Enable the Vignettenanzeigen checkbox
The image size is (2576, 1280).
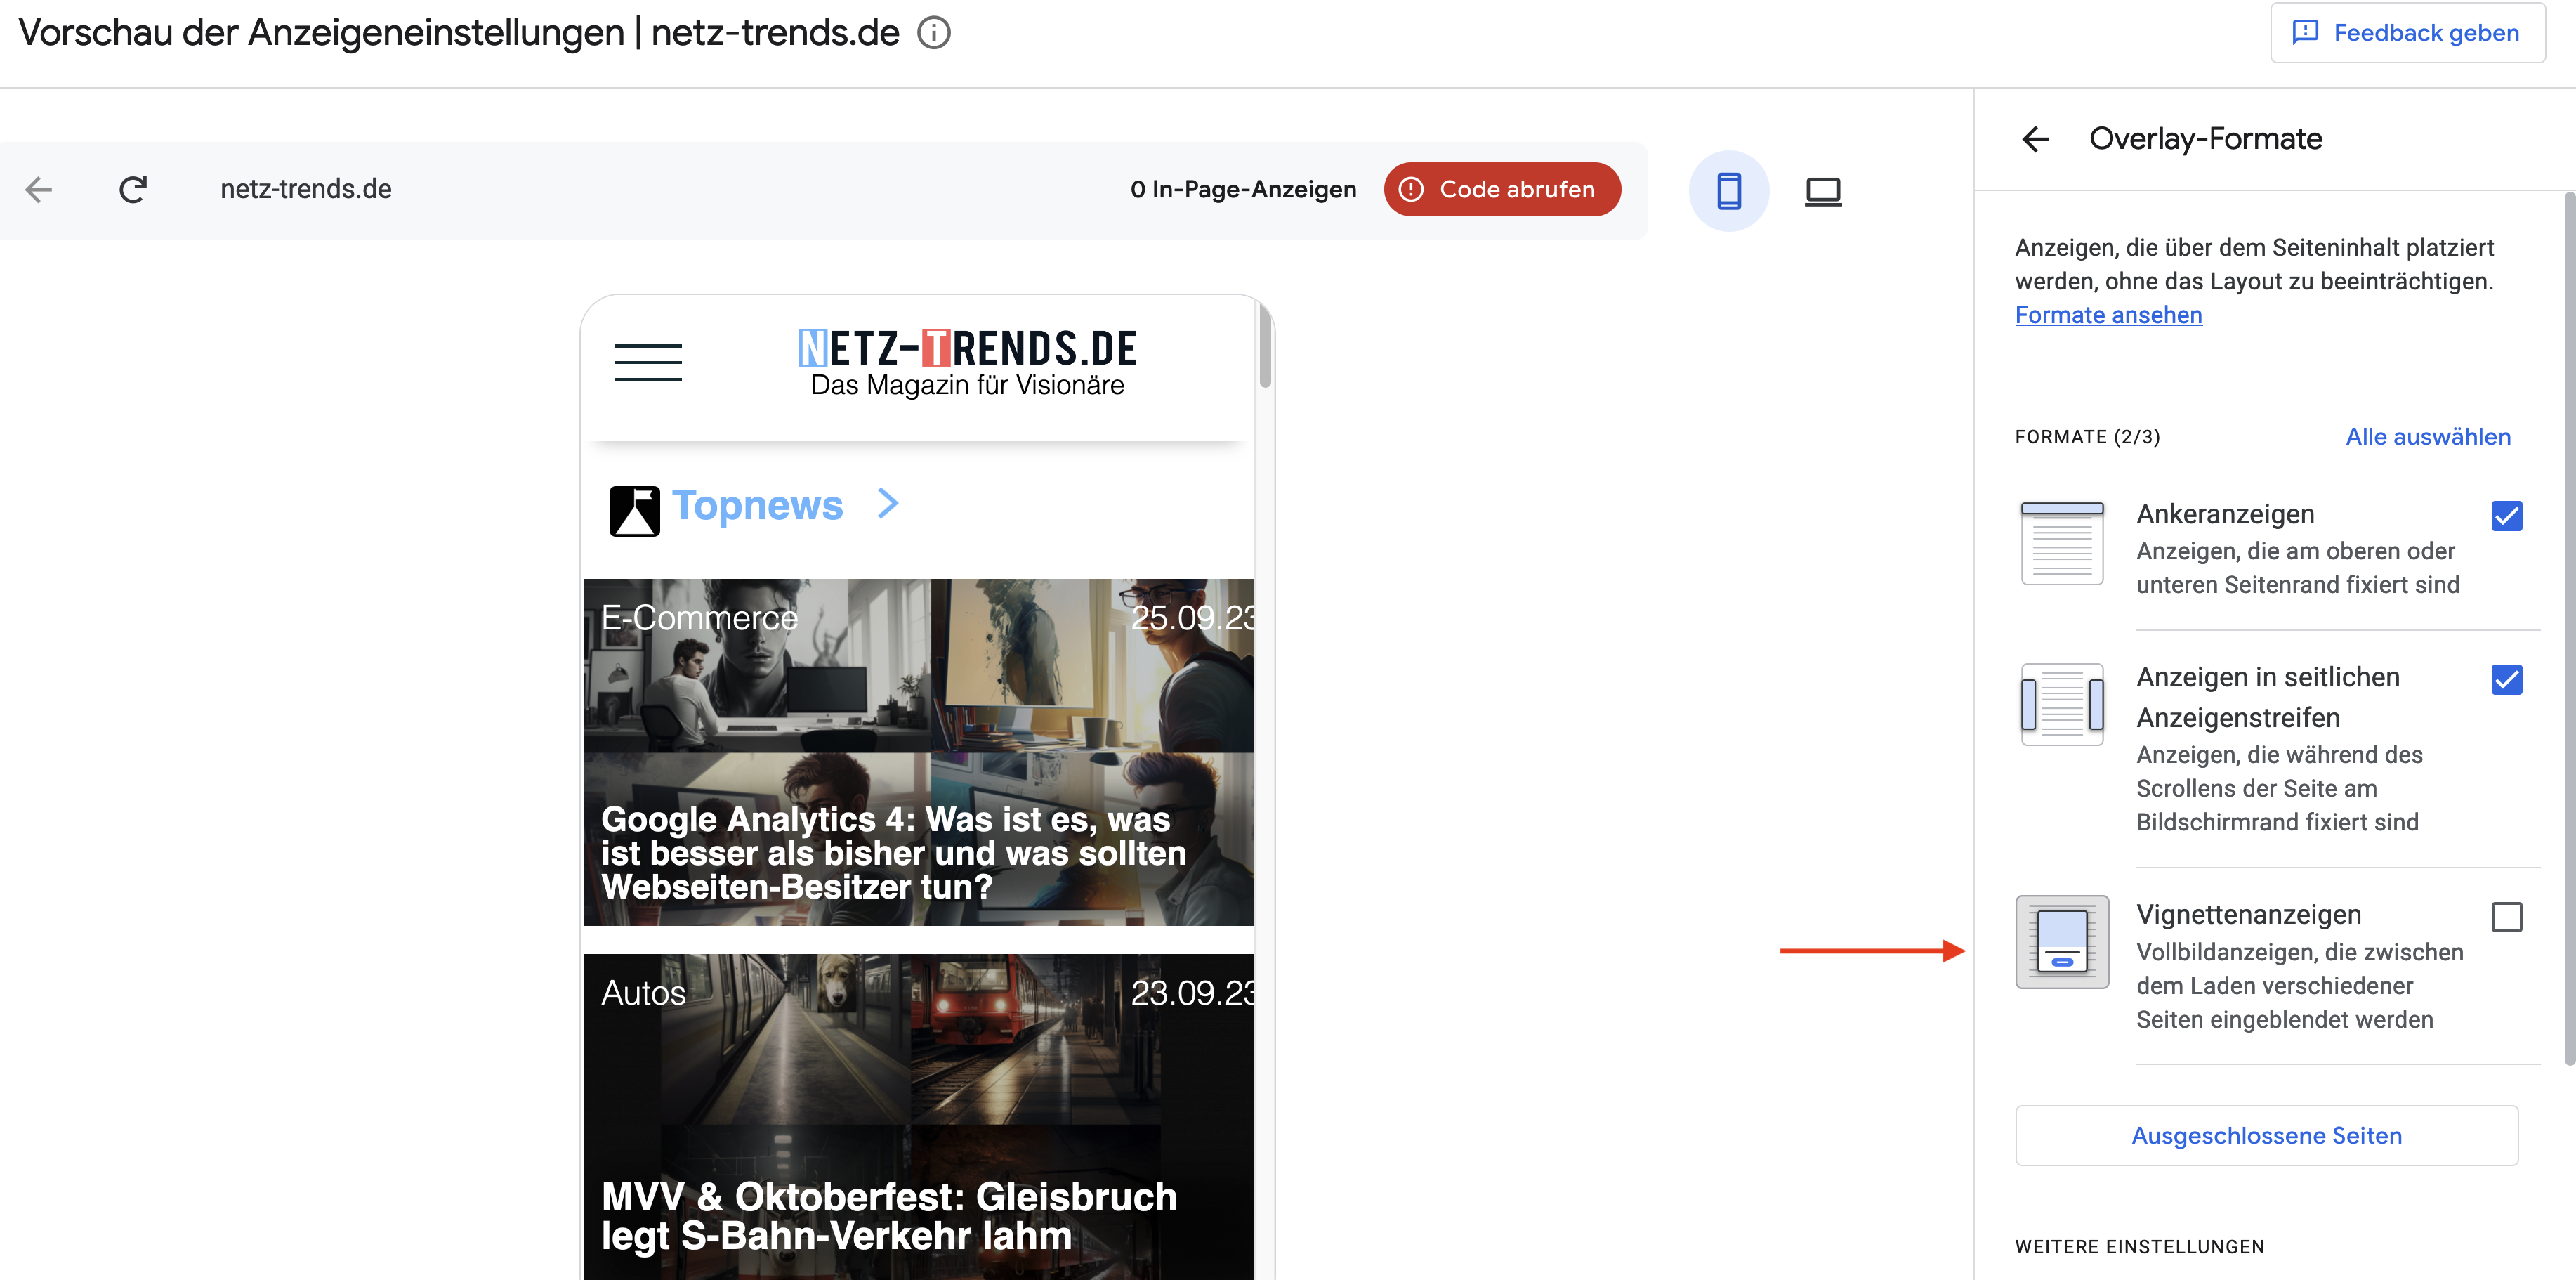coord(2507,918)
